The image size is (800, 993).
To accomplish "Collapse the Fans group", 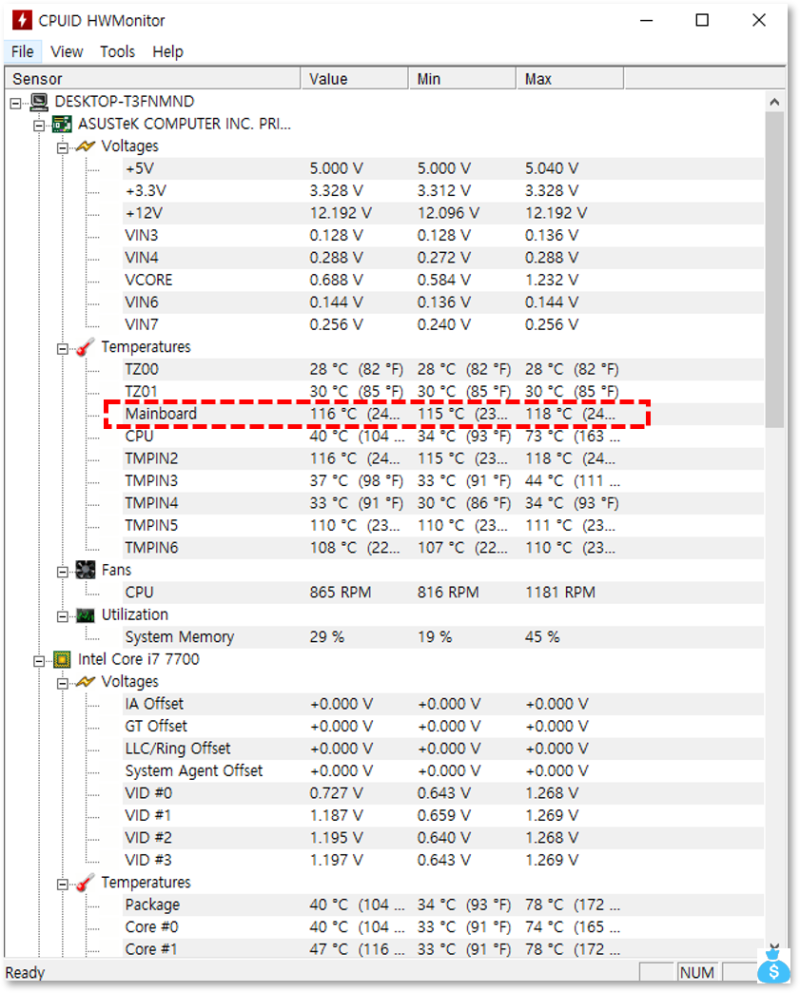I will click(x=63, y=571).
